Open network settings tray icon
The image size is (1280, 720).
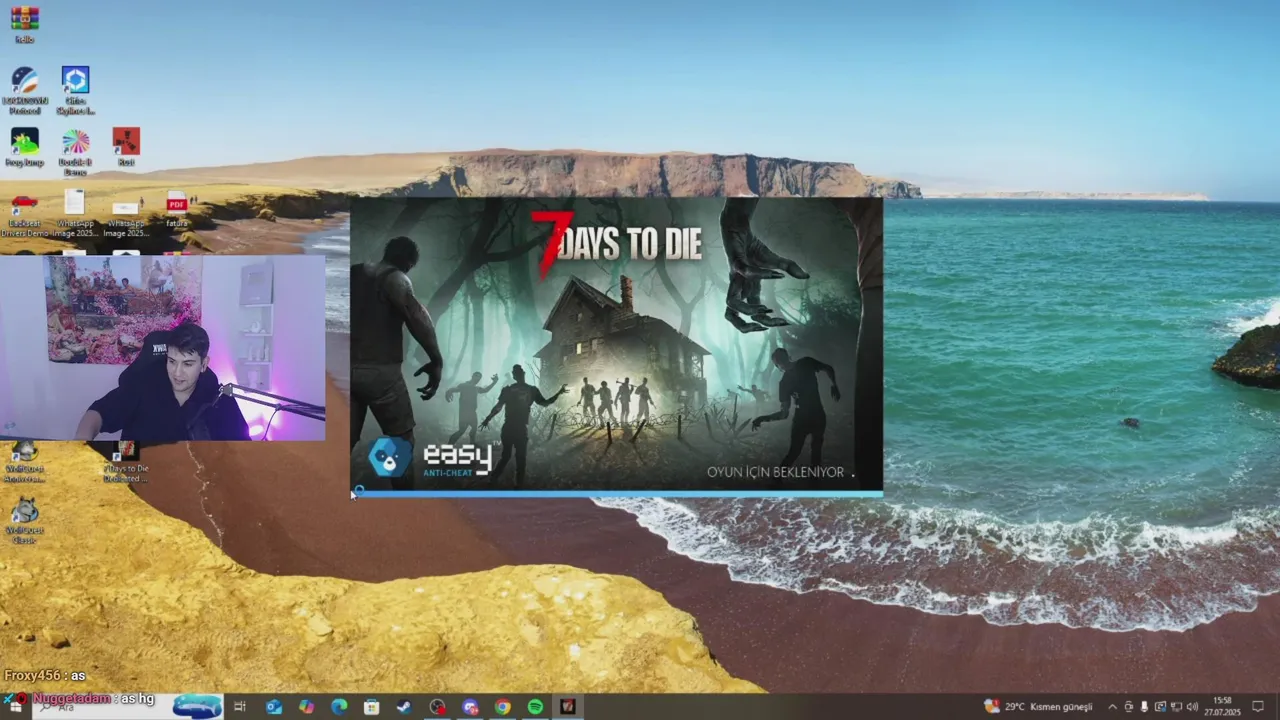tap(1175, 707)
